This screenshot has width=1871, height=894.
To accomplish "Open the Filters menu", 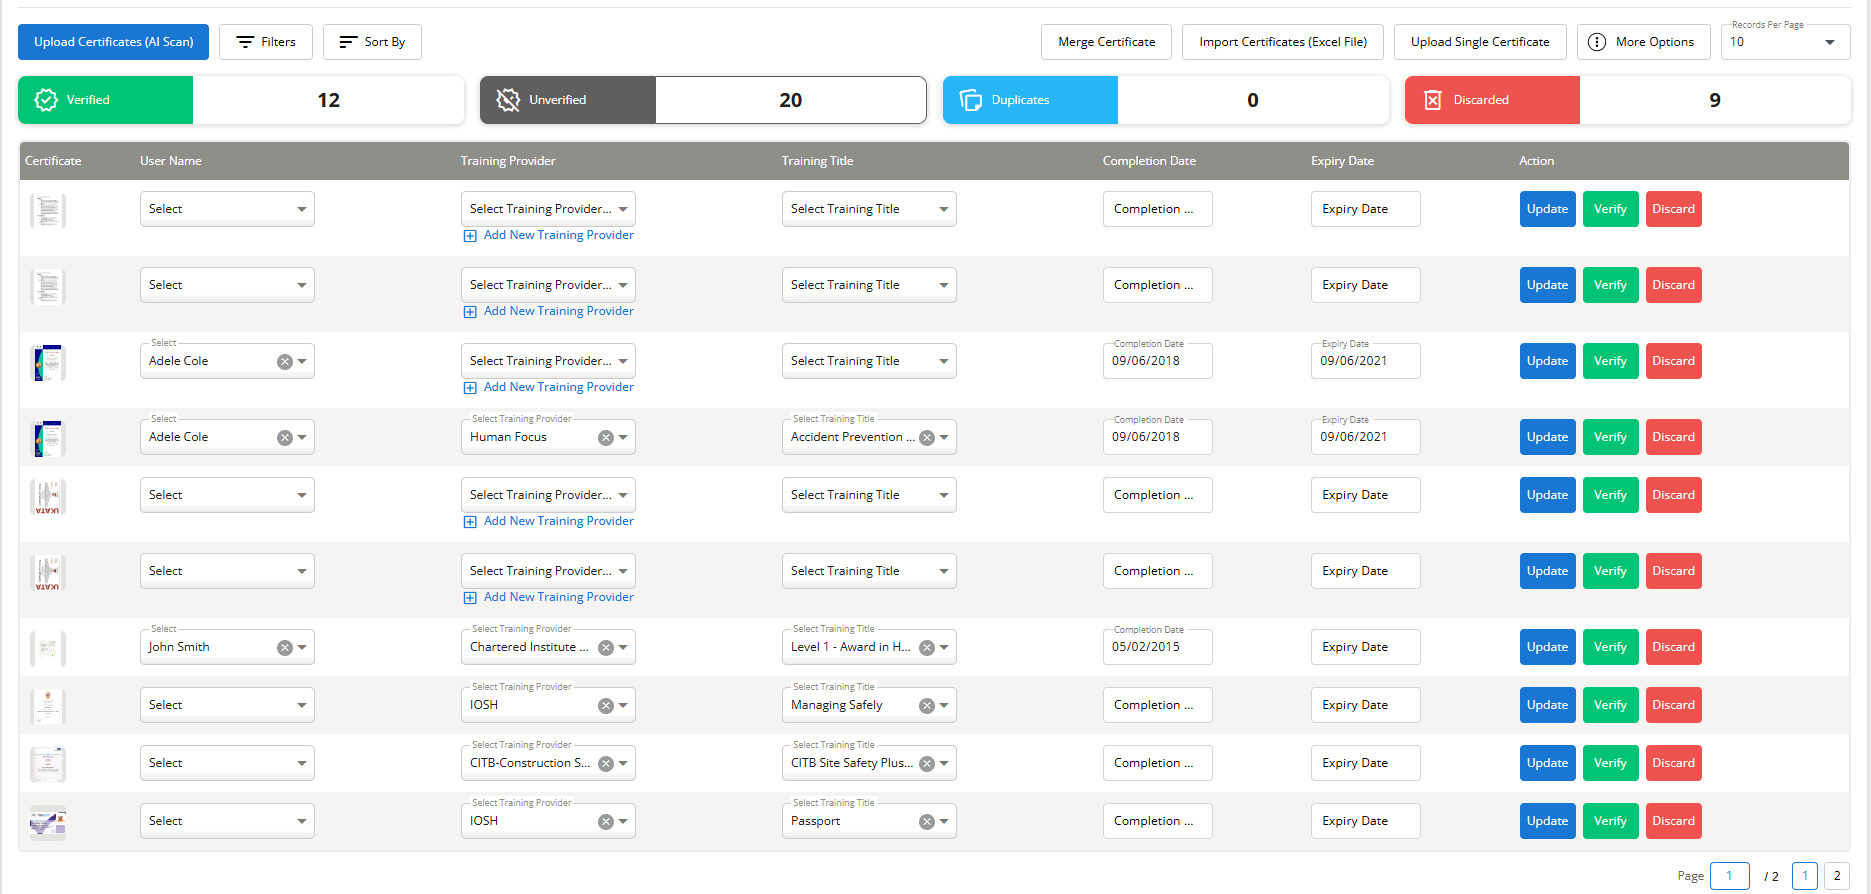I will click(x=266, y=42).
